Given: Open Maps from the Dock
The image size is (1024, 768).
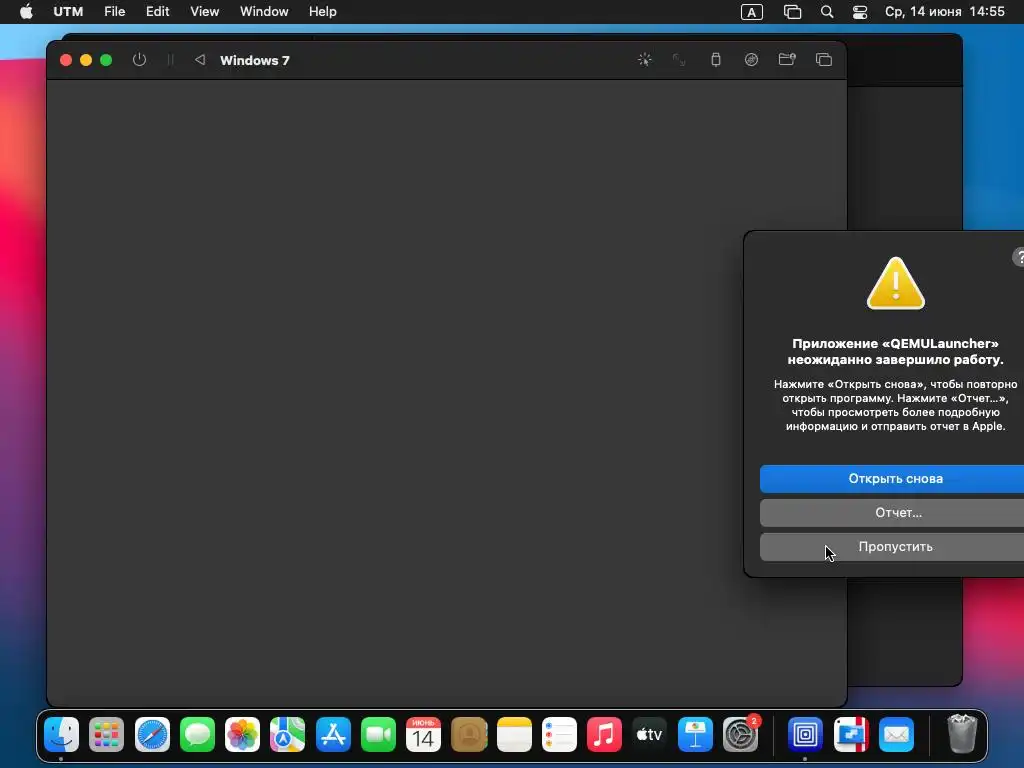Looking at the screenshot, I should click(x=287, y=735).
